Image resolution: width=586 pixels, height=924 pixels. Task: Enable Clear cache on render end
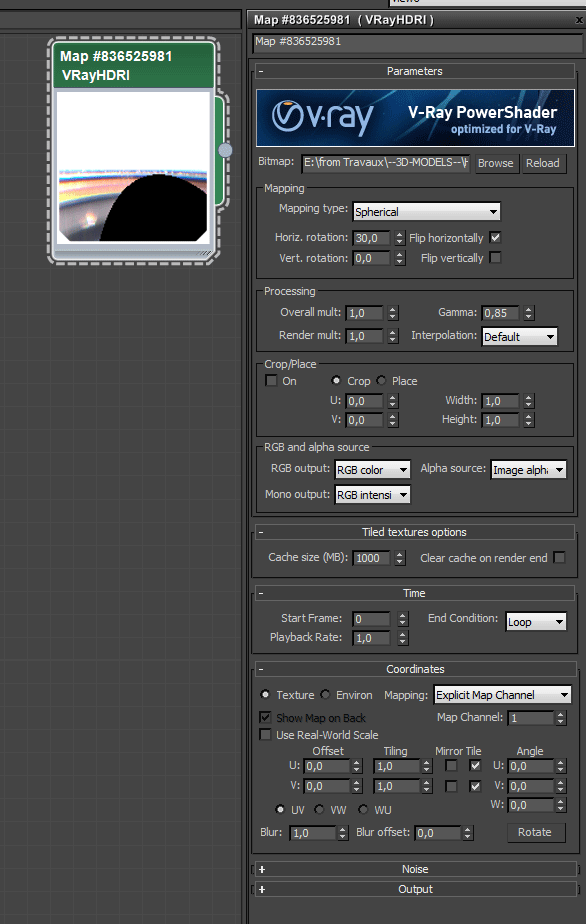pos(559,557)
